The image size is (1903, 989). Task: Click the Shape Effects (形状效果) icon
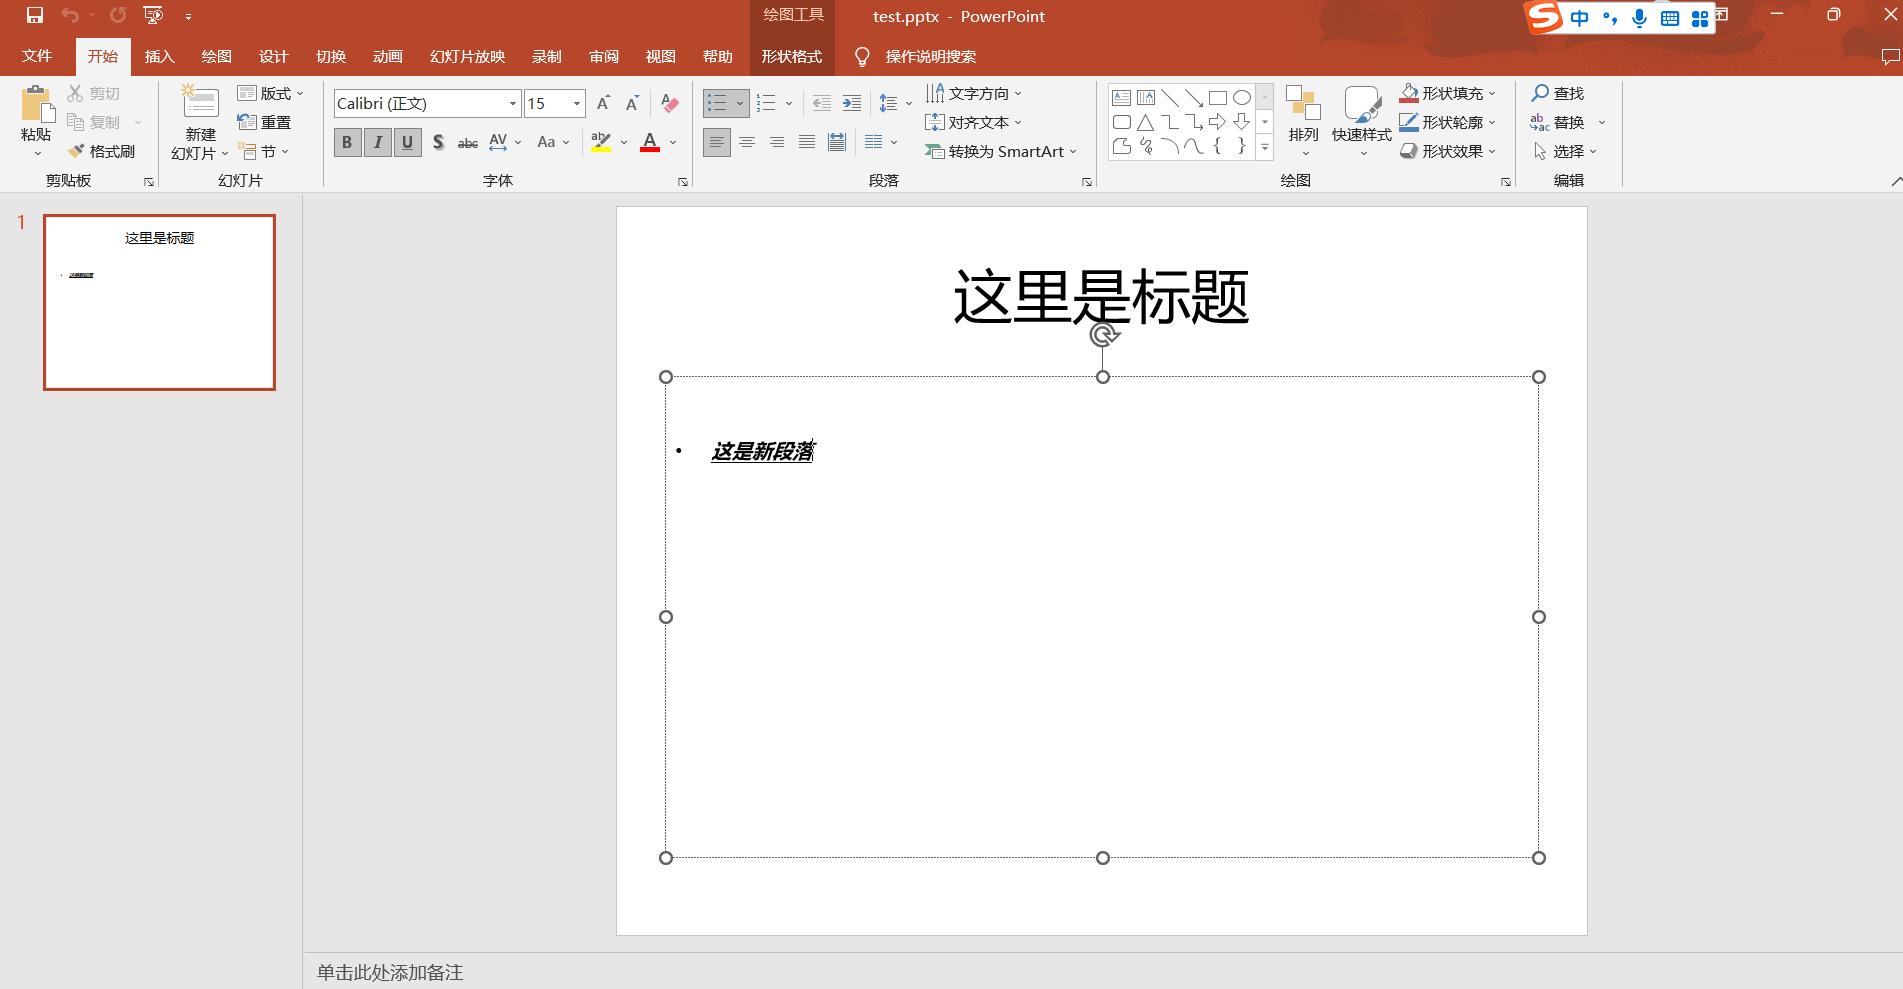click(x=1445, y=151)
